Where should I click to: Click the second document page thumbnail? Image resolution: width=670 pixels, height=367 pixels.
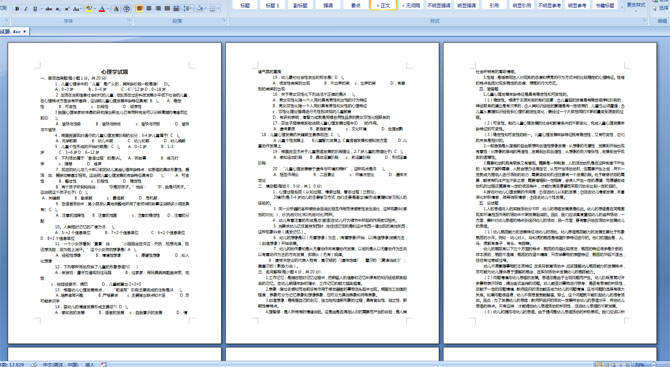332,193
